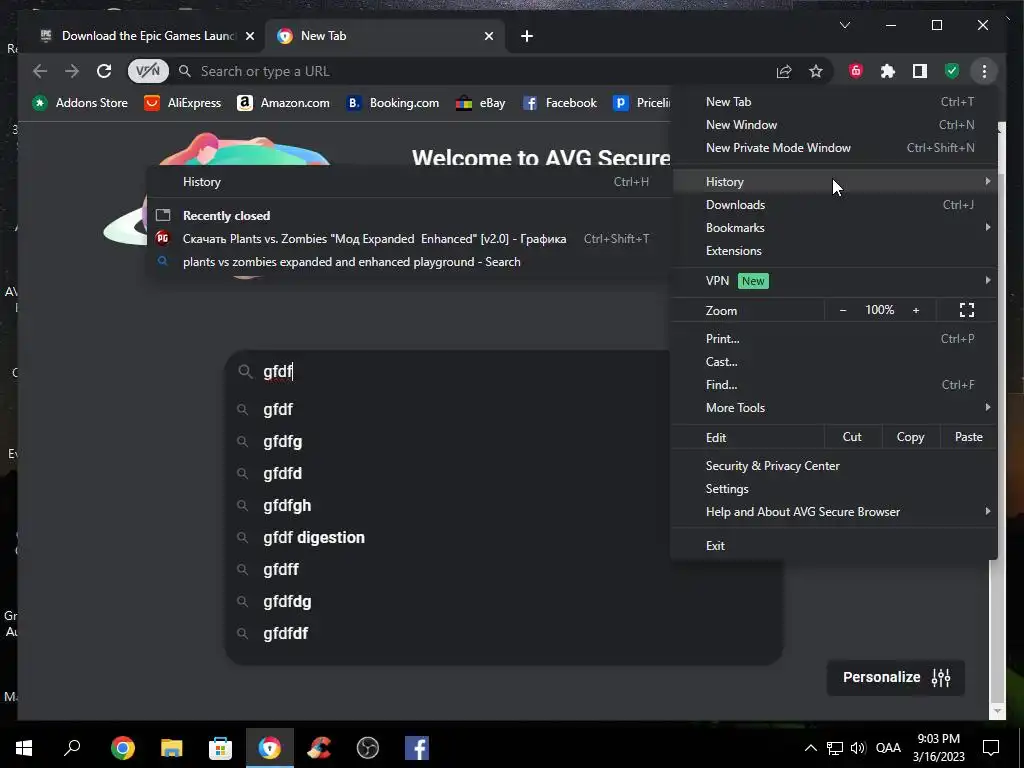Select New Tab menu entry
The width and height of the screenshot is (1024, 768).
834,102
